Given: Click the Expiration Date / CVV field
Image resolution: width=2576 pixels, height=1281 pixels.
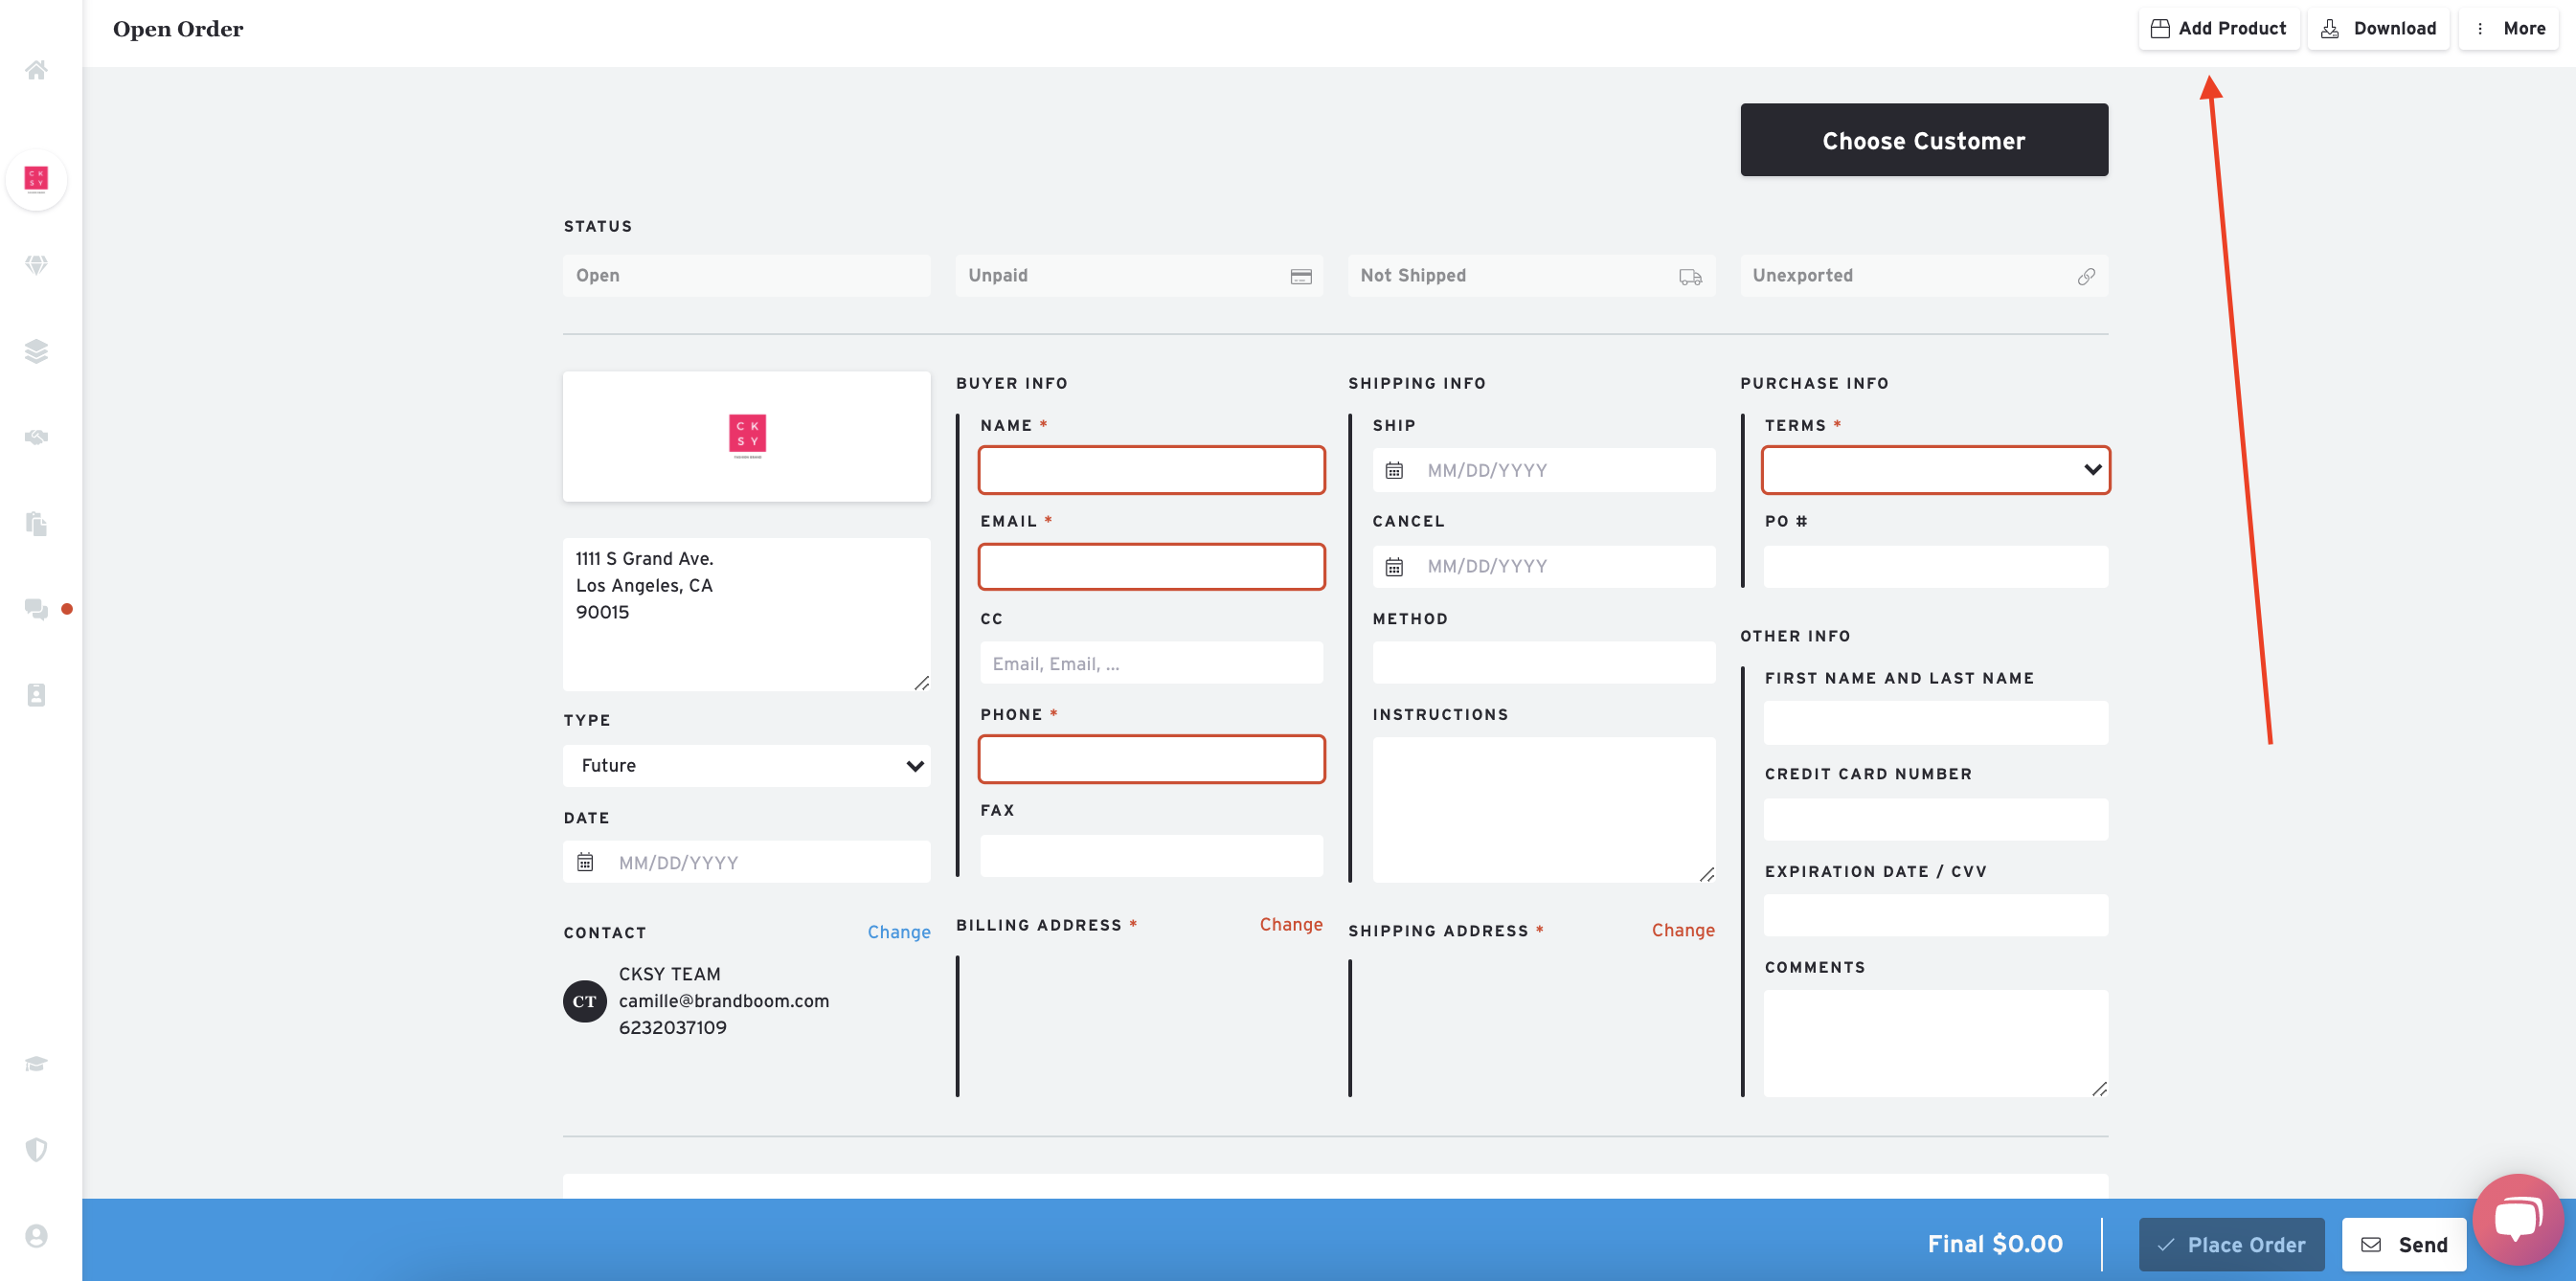Looking at the screenshot, I should pos(1936,916).
